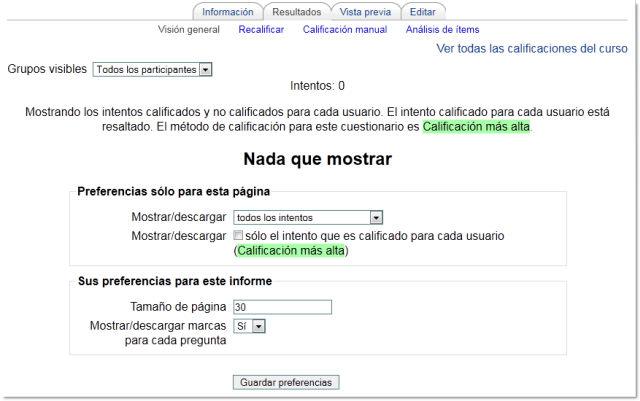Click the Recalificar link
The height and width of the screenshot is (401, 640).
[x=261, y=30]
